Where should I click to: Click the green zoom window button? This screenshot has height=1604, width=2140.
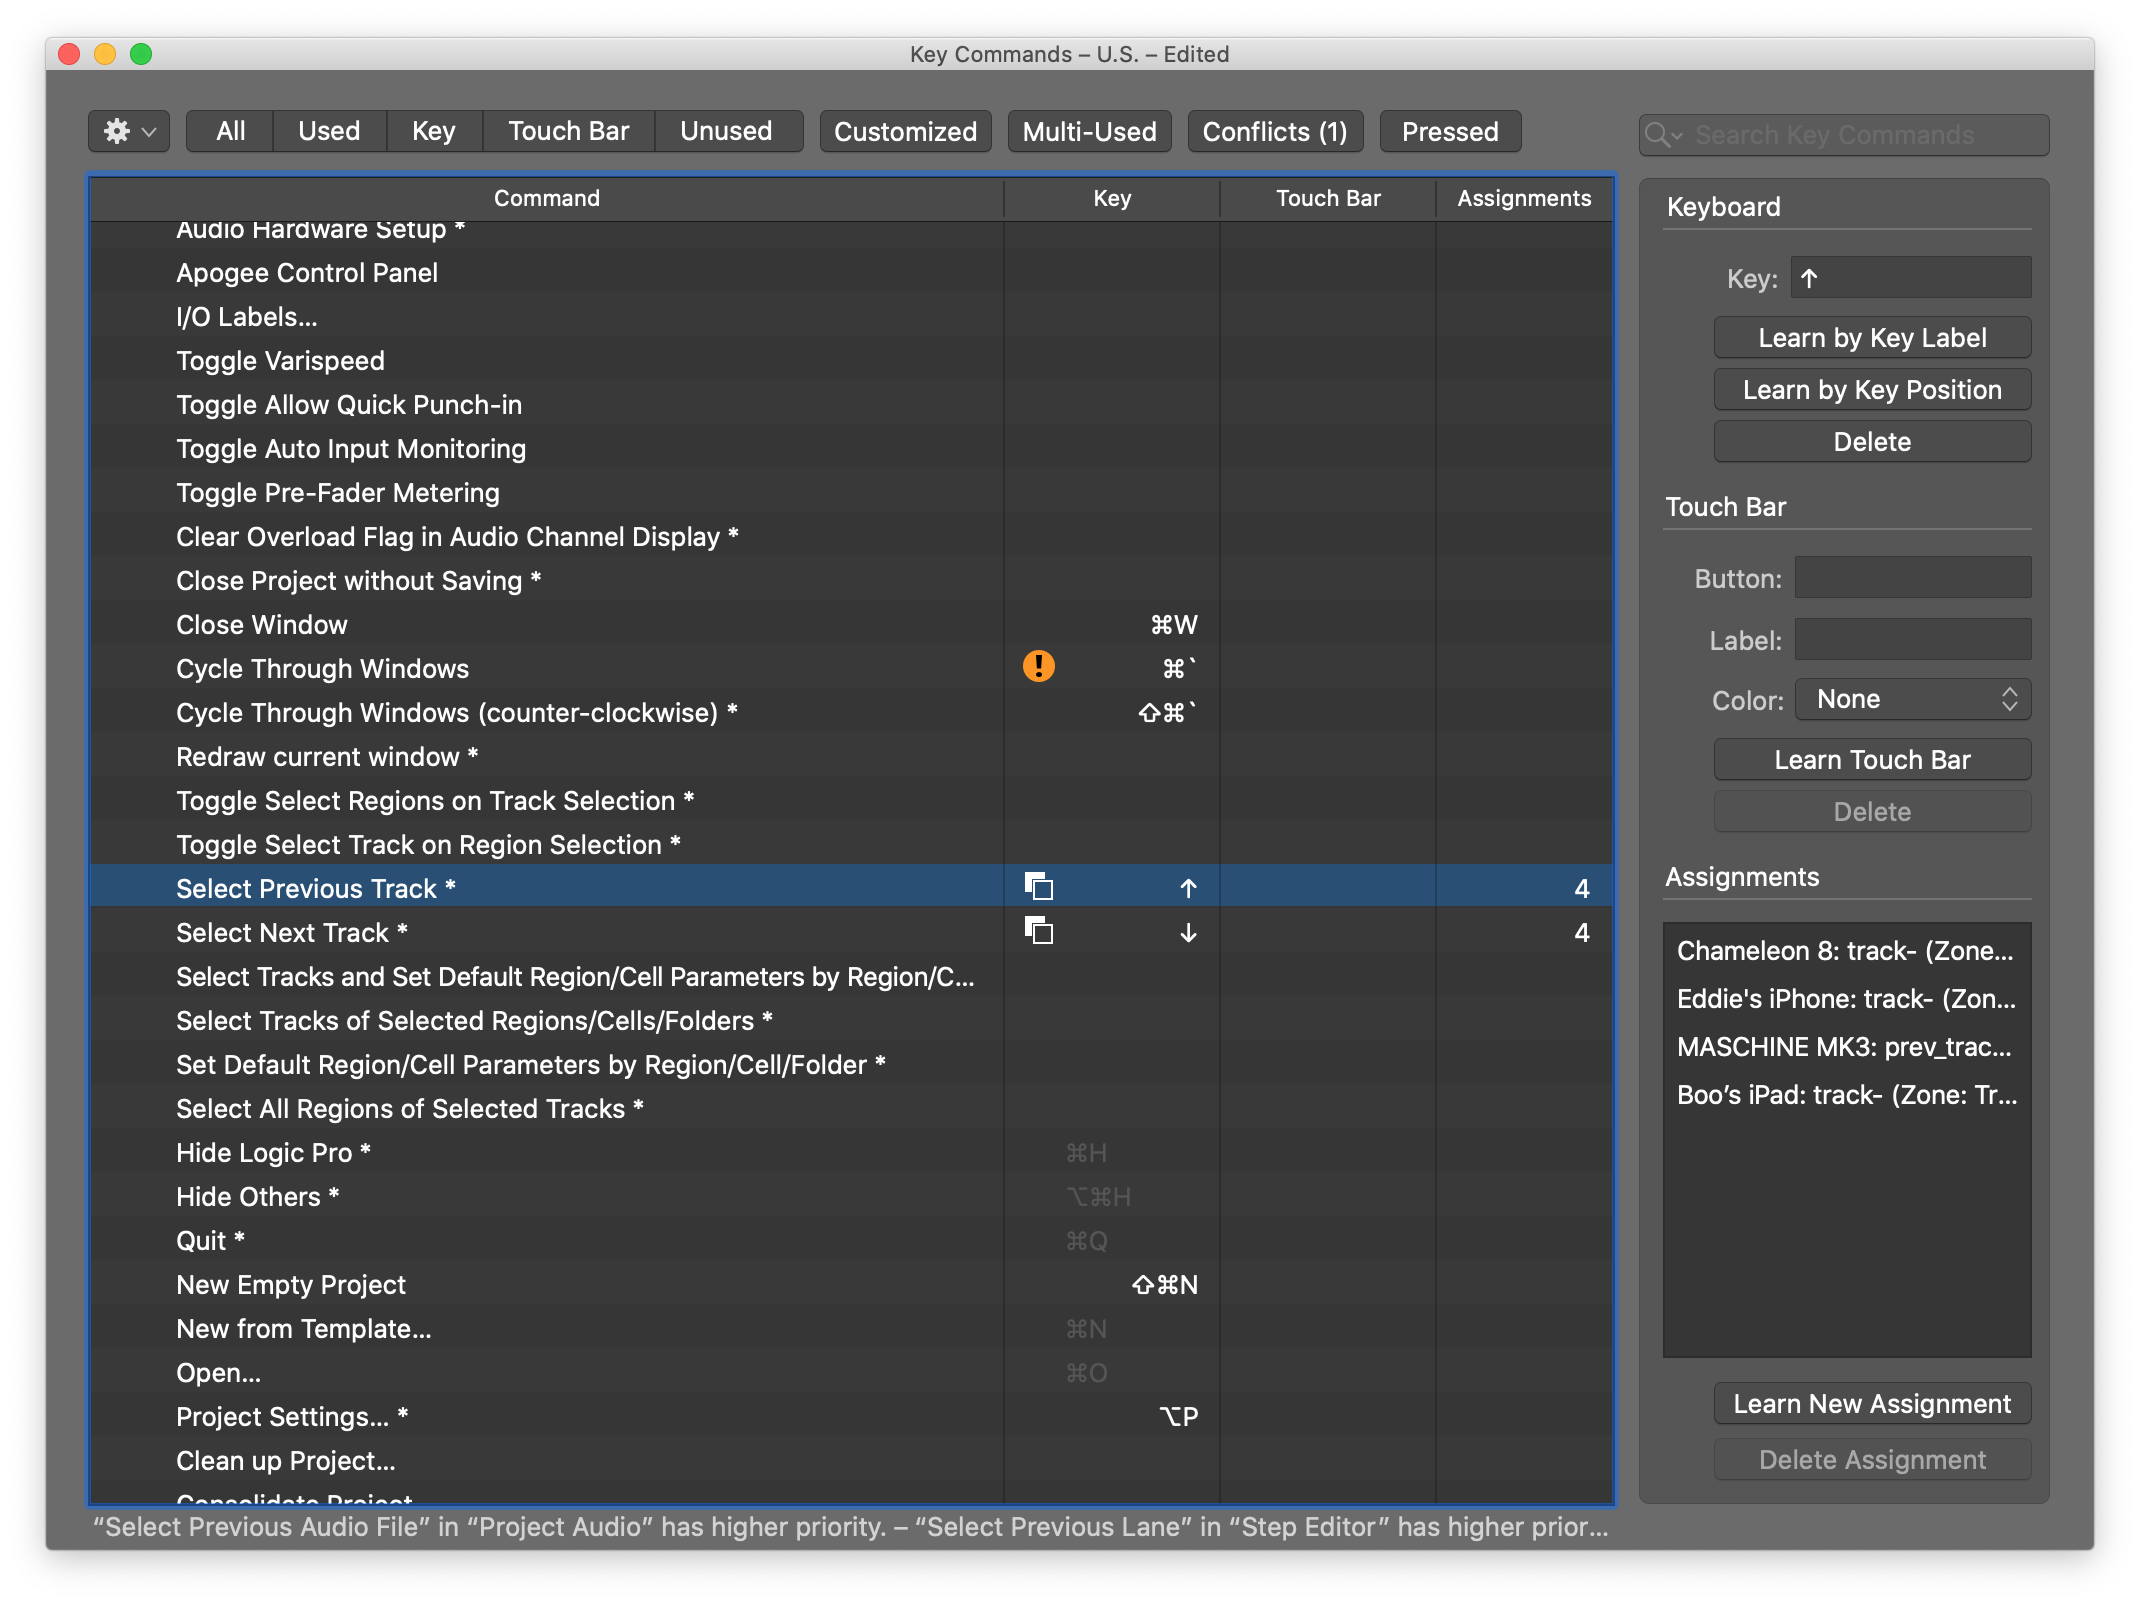[141, 54]
